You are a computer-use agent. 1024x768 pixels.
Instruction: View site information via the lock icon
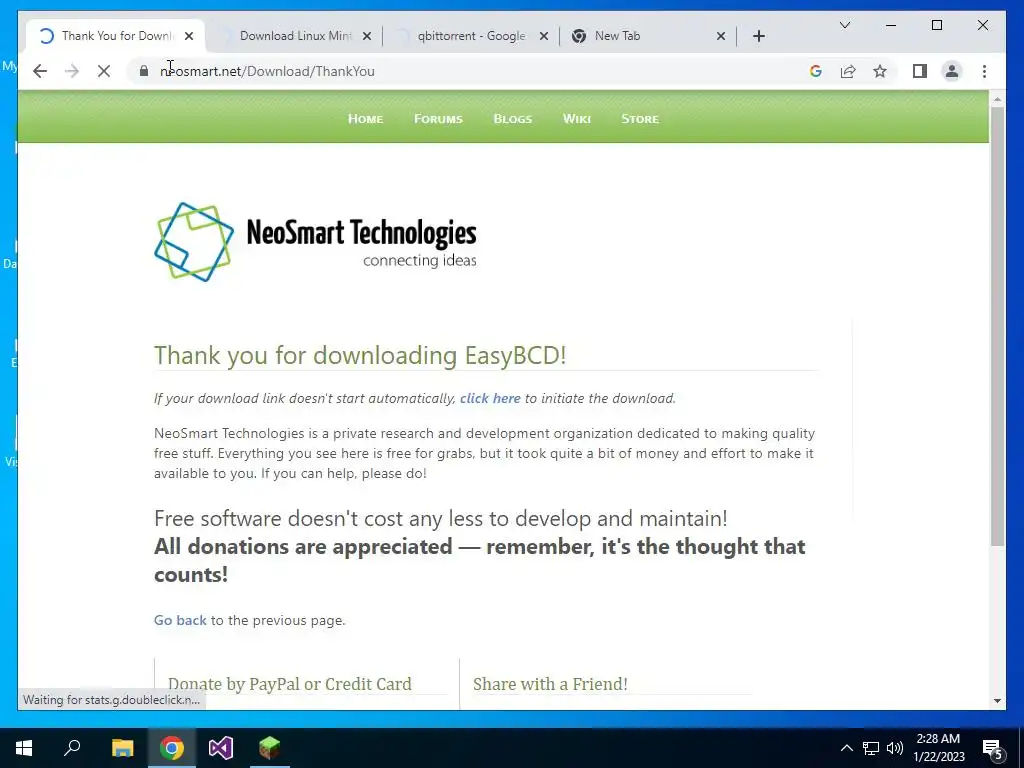point(144,71)
